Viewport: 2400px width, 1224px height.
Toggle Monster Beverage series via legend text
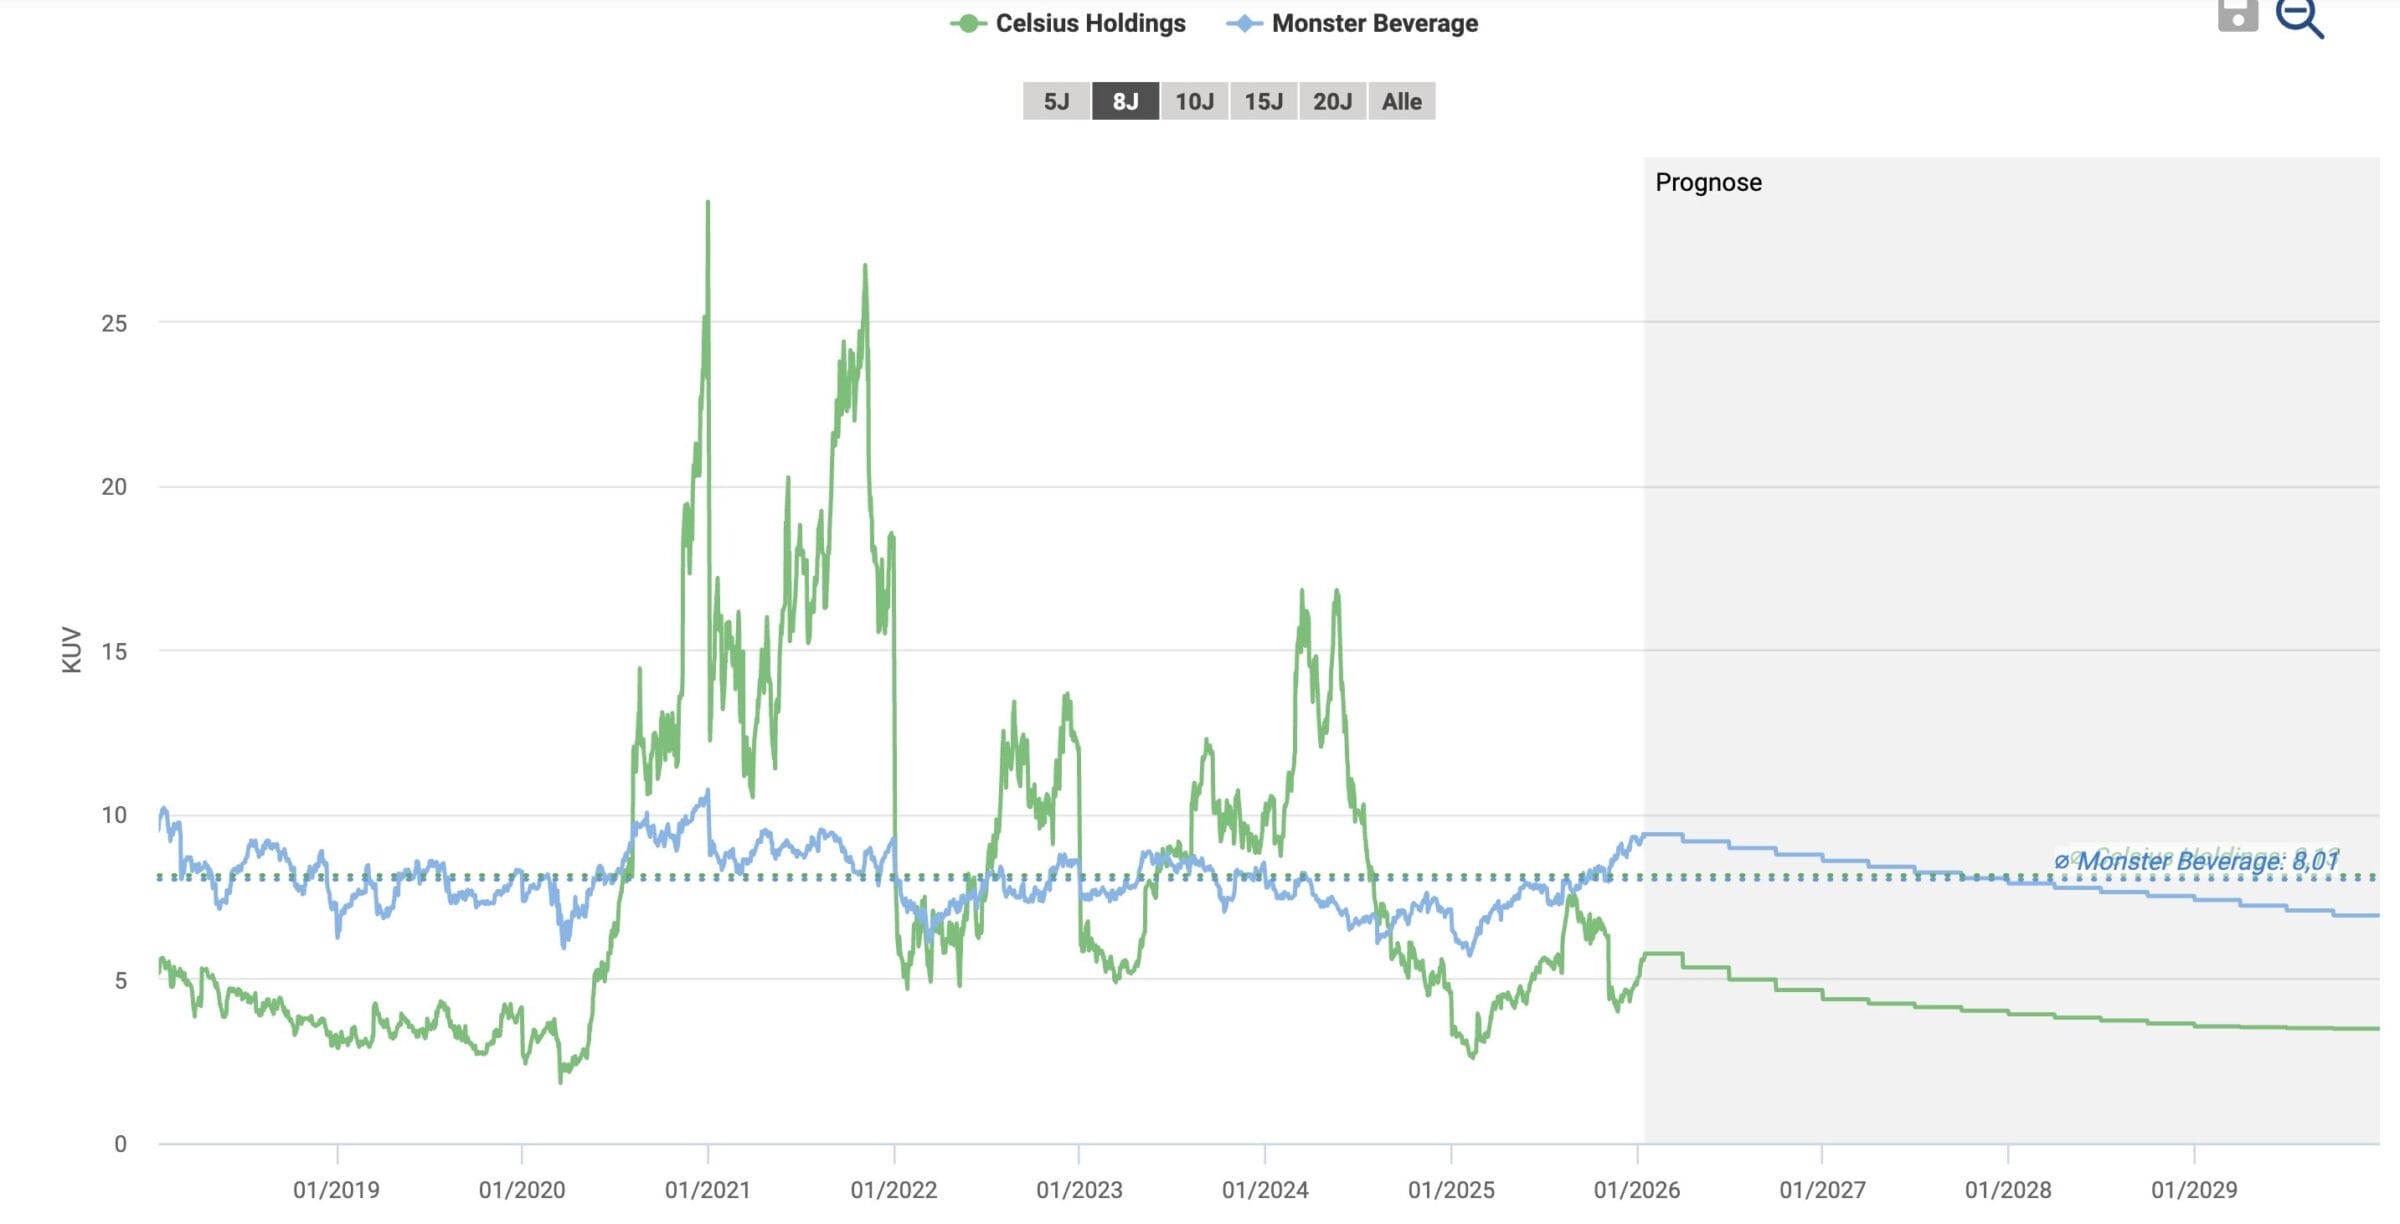(x=1374, y=23)
